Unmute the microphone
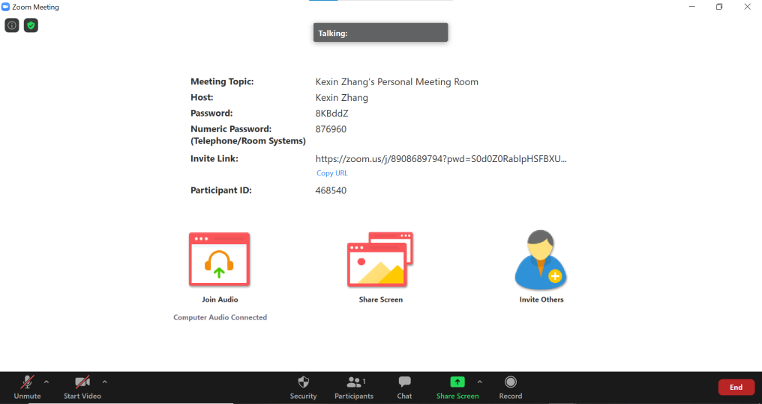Image resolution: width=762 pixels, height=404 pixels. [x=26, y=387]
